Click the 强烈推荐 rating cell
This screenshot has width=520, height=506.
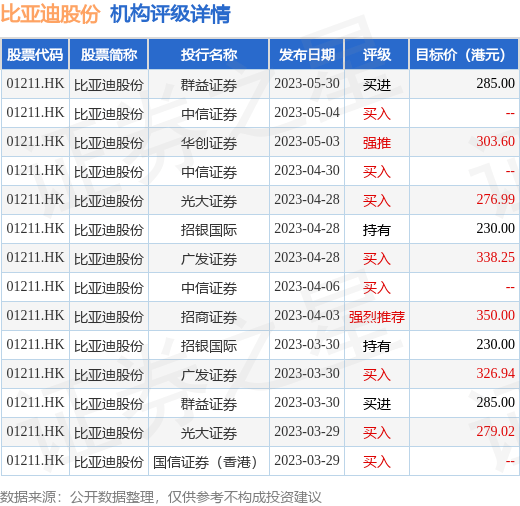[377, 317]
